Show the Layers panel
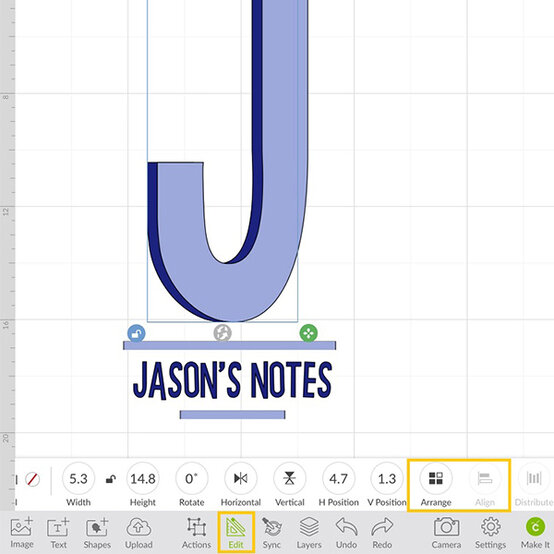Screen dimensions: 554x554 point(309,532)
